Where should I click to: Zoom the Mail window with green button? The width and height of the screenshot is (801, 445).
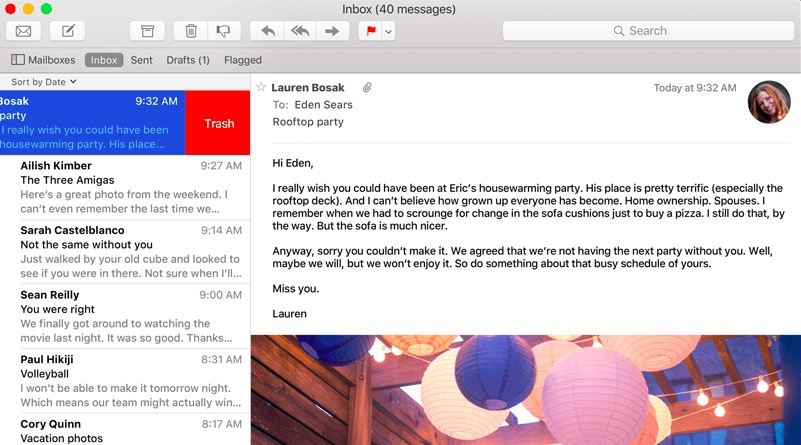pyautogui.click(x=46, y=9)
